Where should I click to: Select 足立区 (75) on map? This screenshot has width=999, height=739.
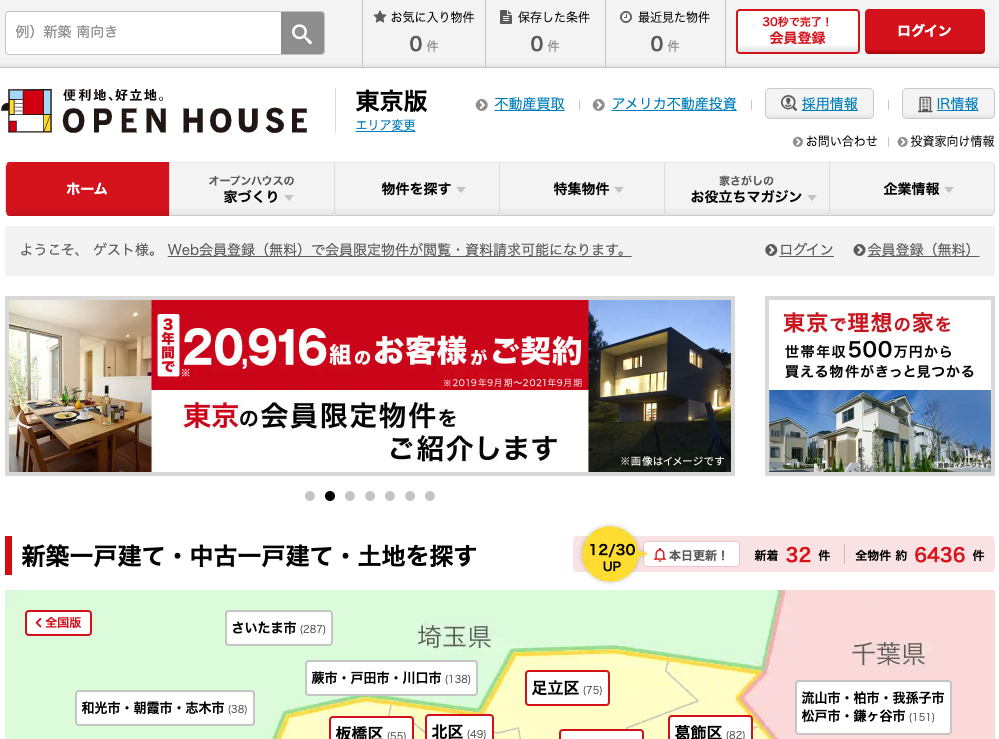(x=567, y=689)
